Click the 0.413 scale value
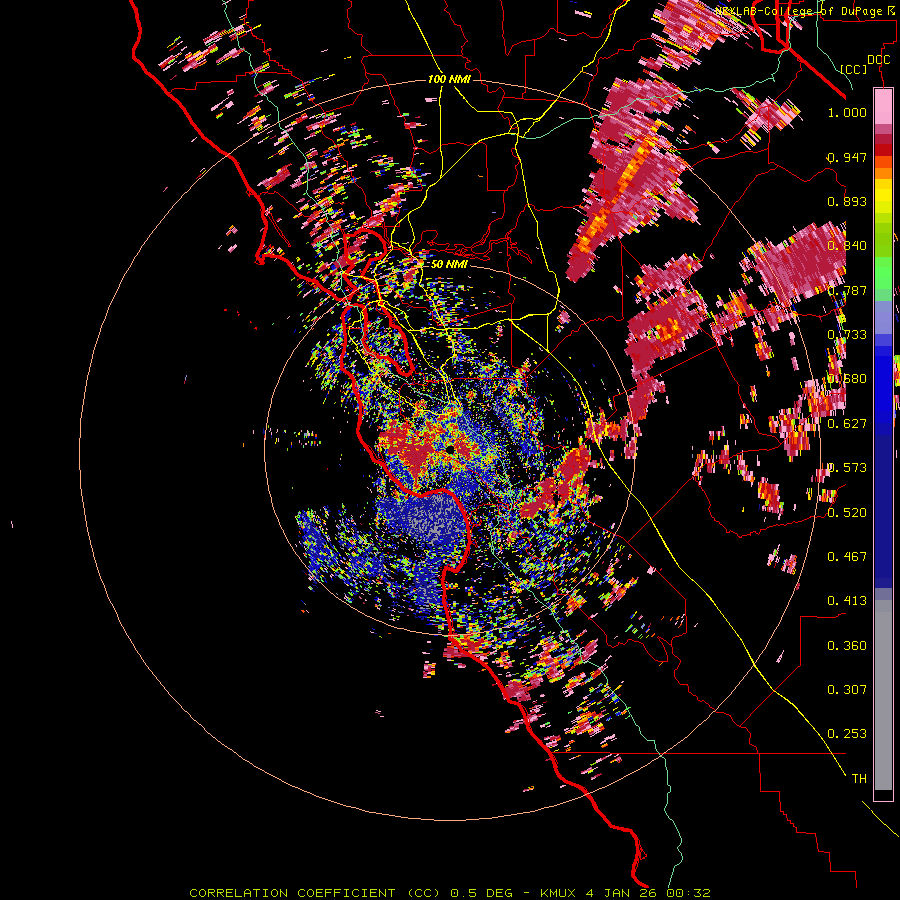Viewport: 900px width, 900px height. click(847, 601)
